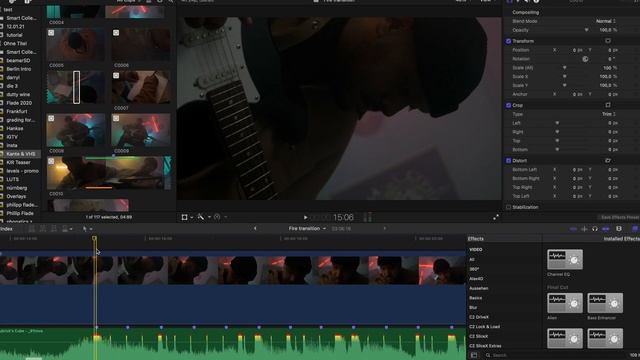Open the Crop Type Trim dropdown
640x360 pixels.
[609, 114]
